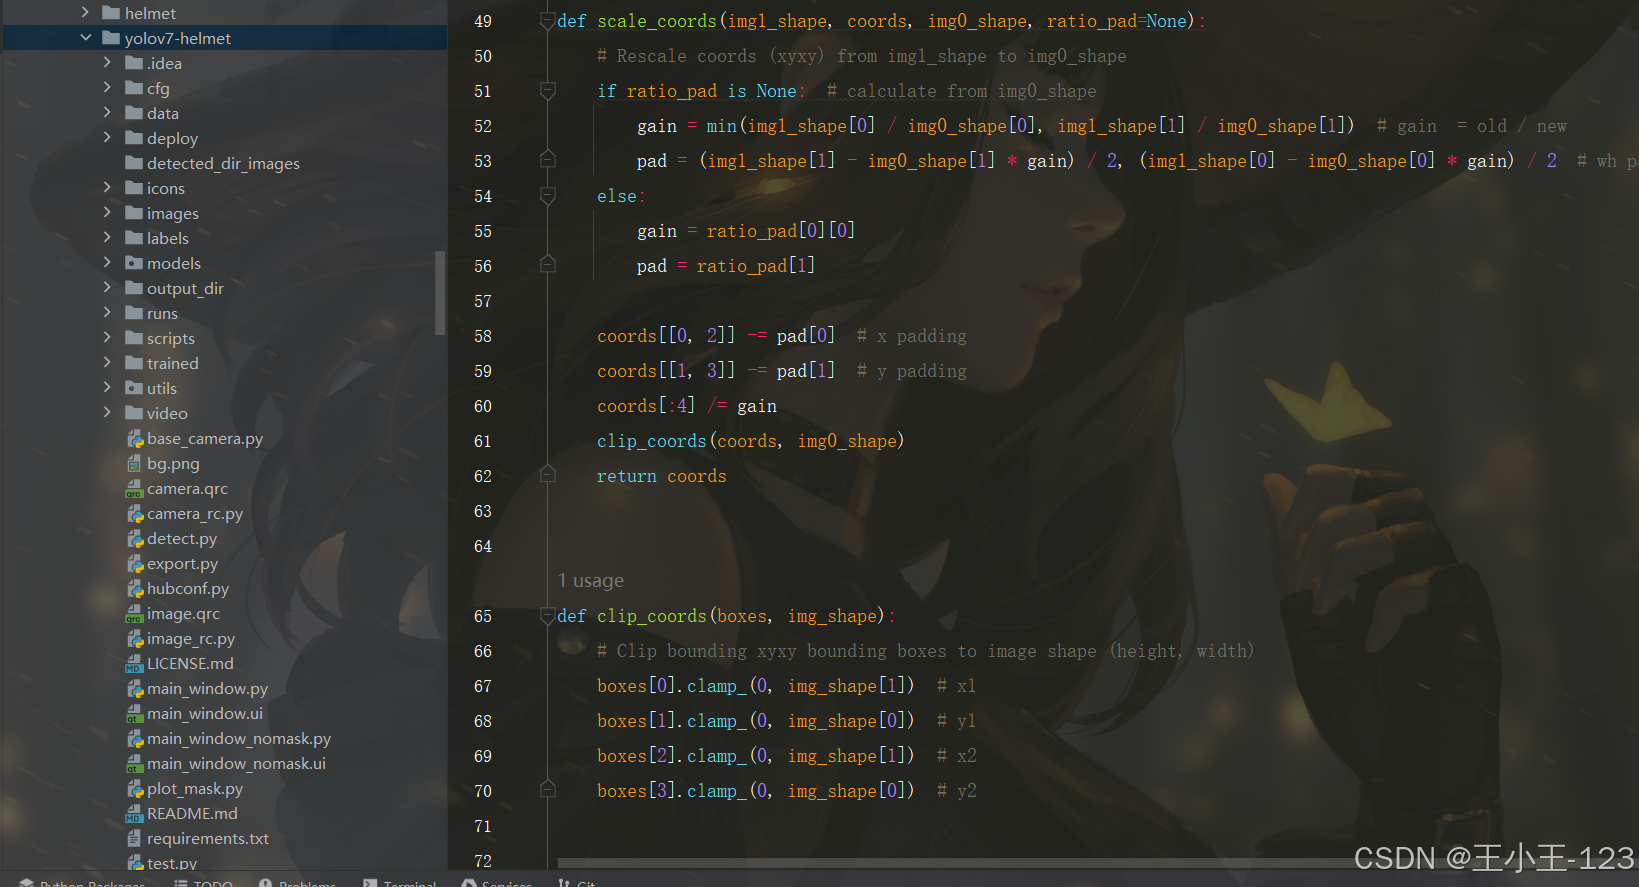1639x887 pixels.
Task: Click the icons folder icon
Action: 134,188
